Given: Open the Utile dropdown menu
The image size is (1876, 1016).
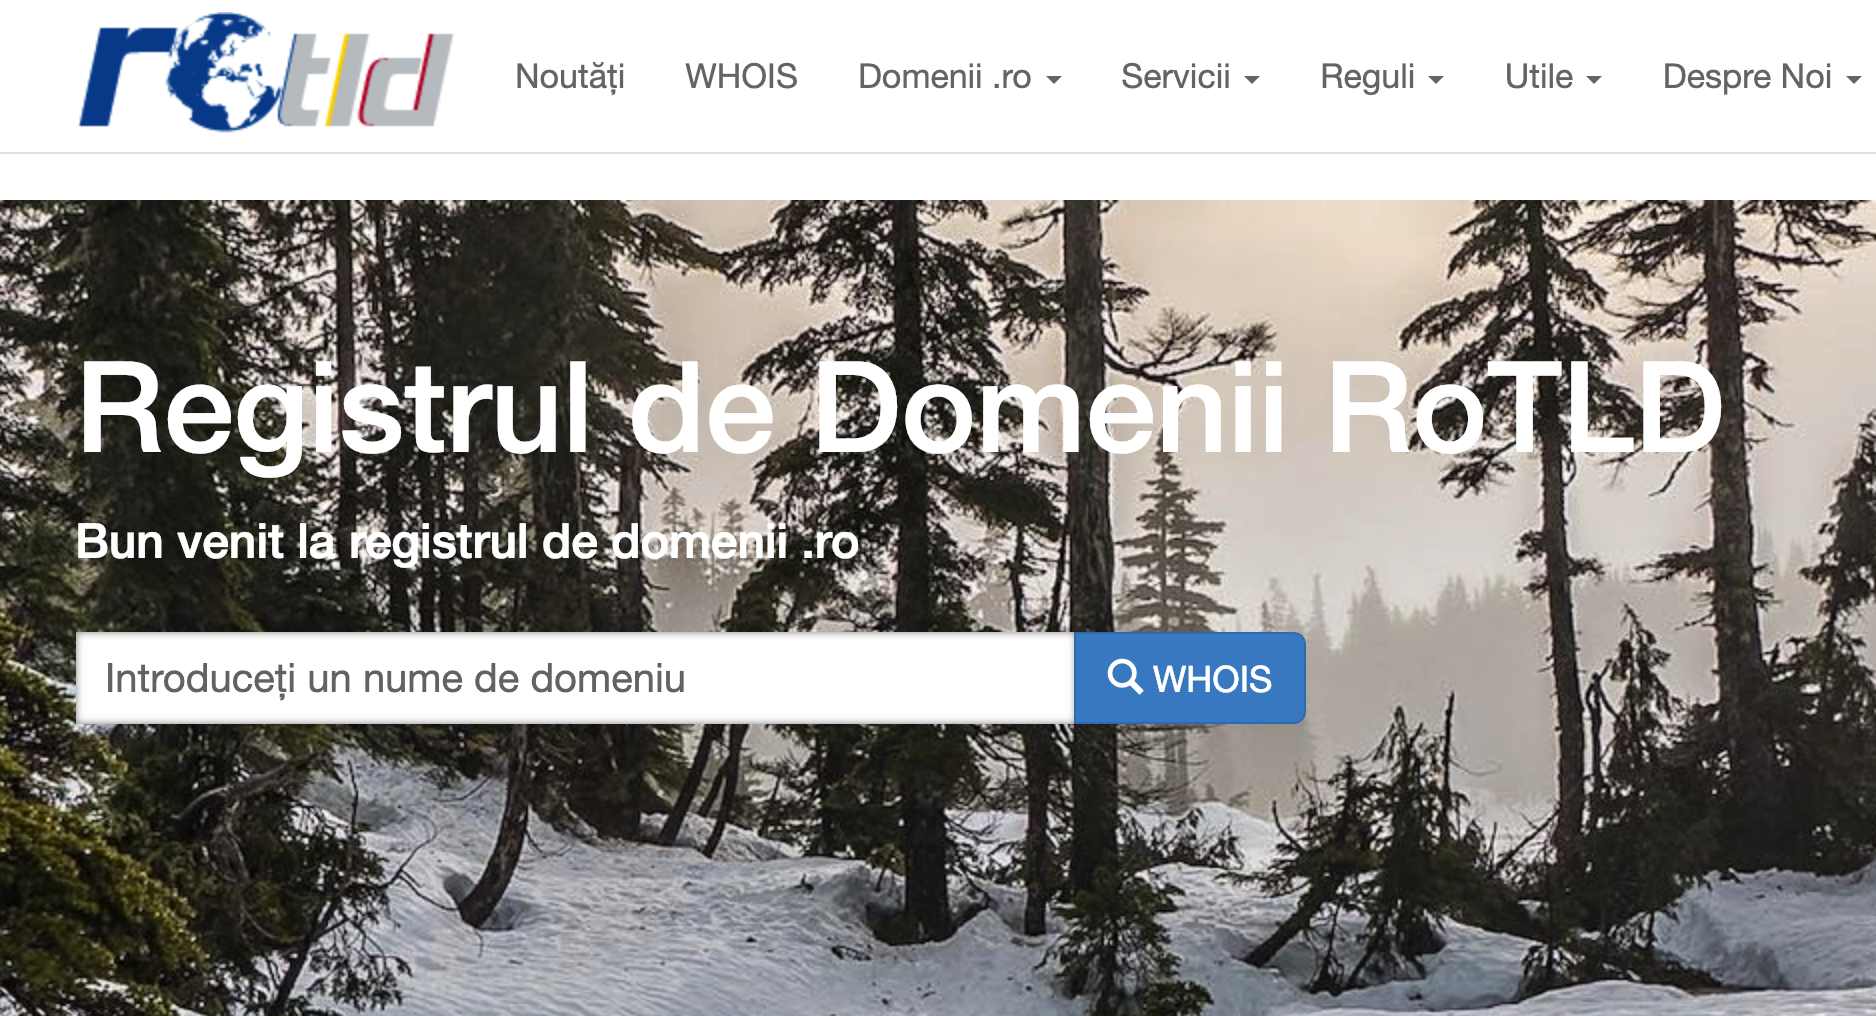Looking at the screenshot, I should pos(1553,77).
